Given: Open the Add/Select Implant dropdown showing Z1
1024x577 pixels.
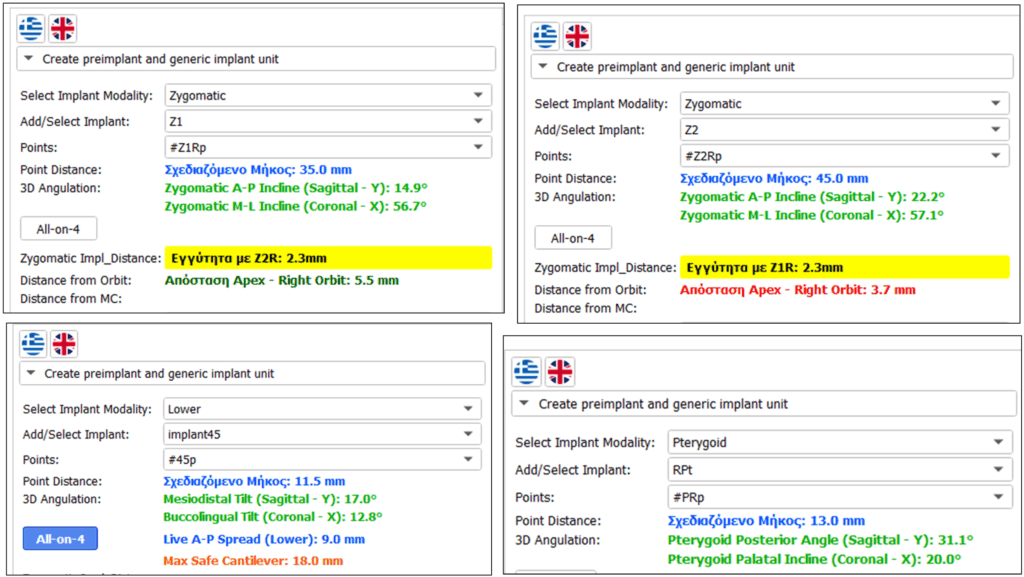Looking at the screenshot, I should tap(328, 121).
